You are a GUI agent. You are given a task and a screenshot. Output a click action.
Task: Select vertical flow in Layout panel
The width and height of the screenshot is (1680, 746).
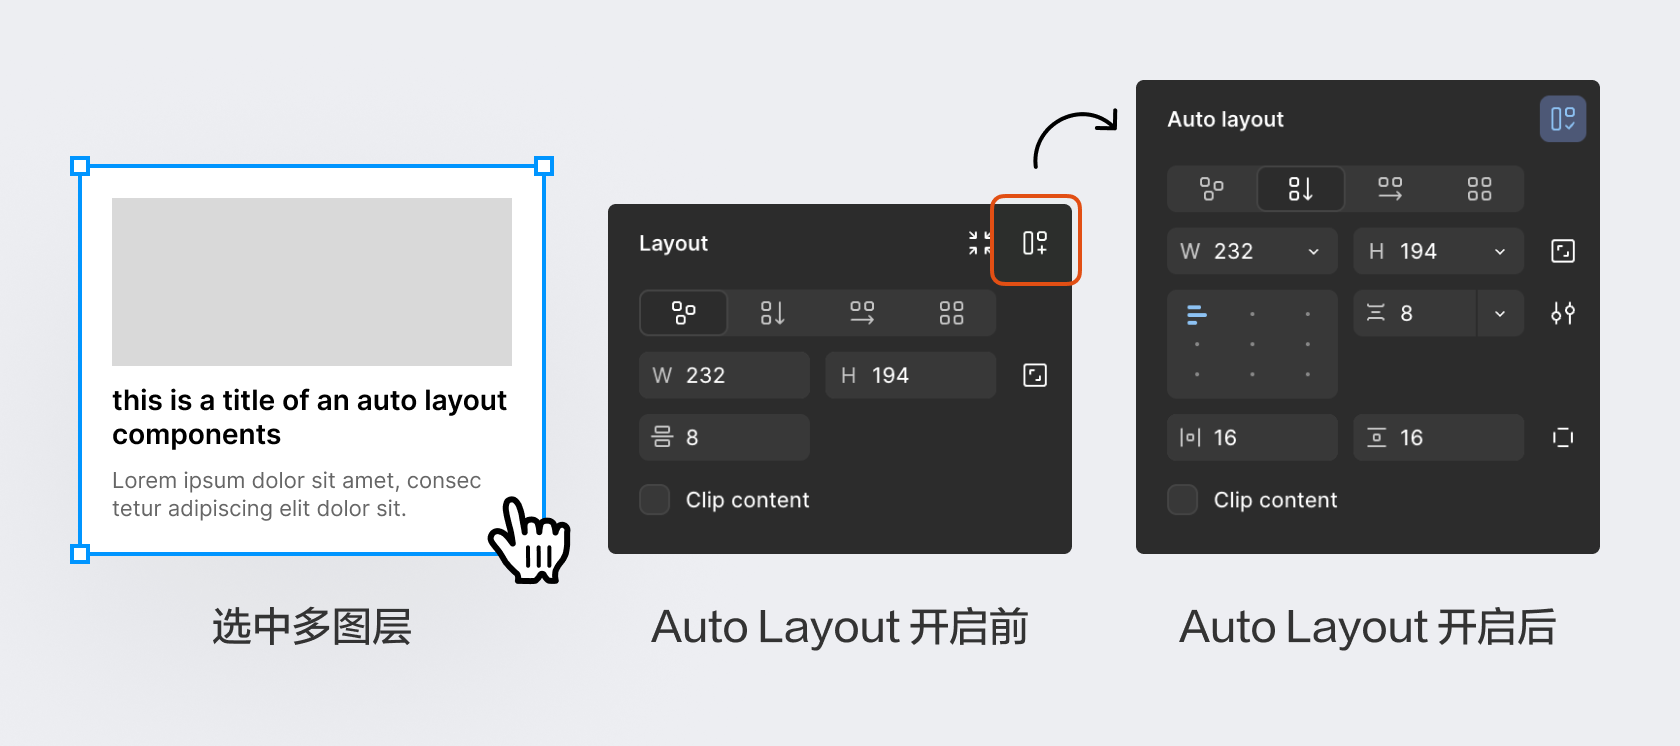[x=772, y=313]
